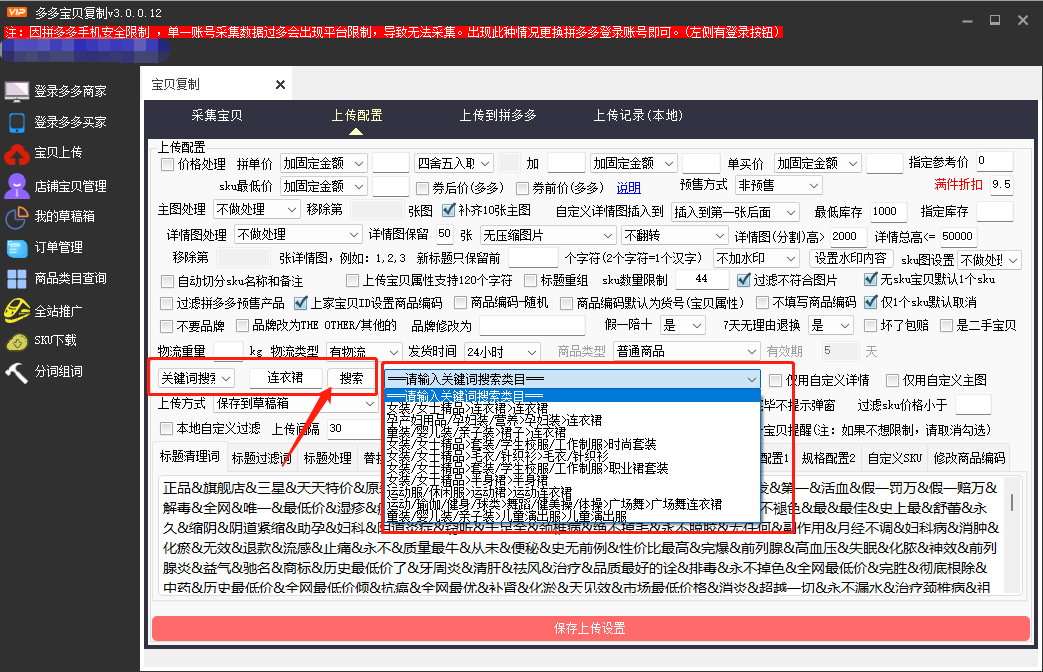Viewport: 1043px width, 672px height.
Task: Open the 预售方式 非预售 dropdown
Action: point(779,185)
